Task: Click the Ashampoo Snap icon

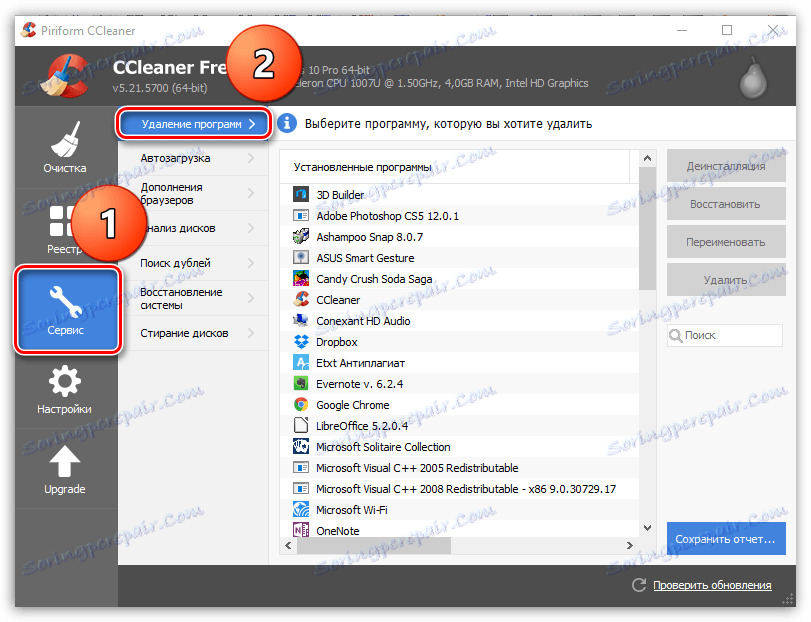Action: tap(301, 237)
